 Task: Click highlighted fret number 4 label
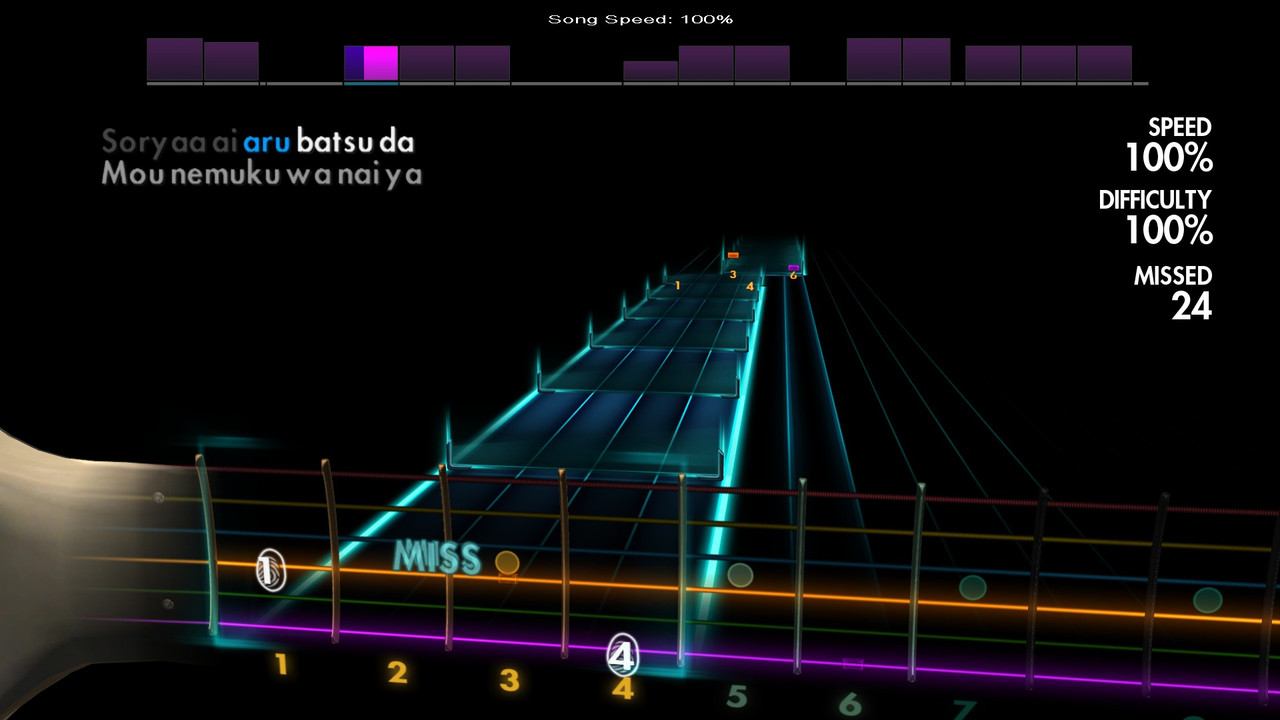622,688
